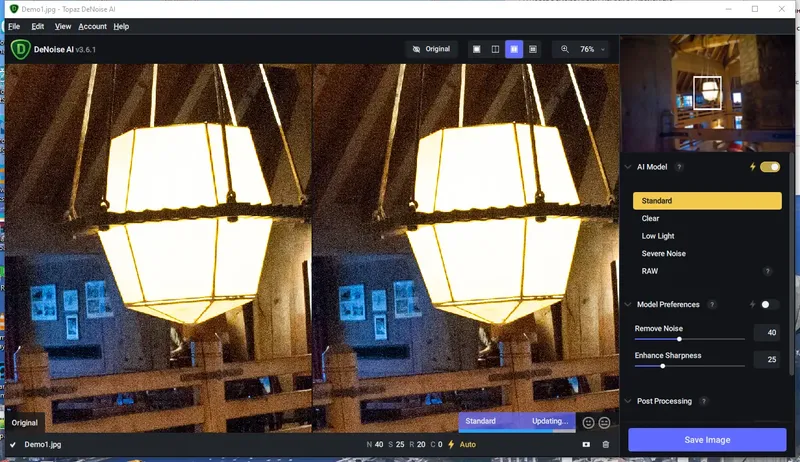Select the single view layout icon
Viewport: 800px width, 462px height.
coord(477,49)
